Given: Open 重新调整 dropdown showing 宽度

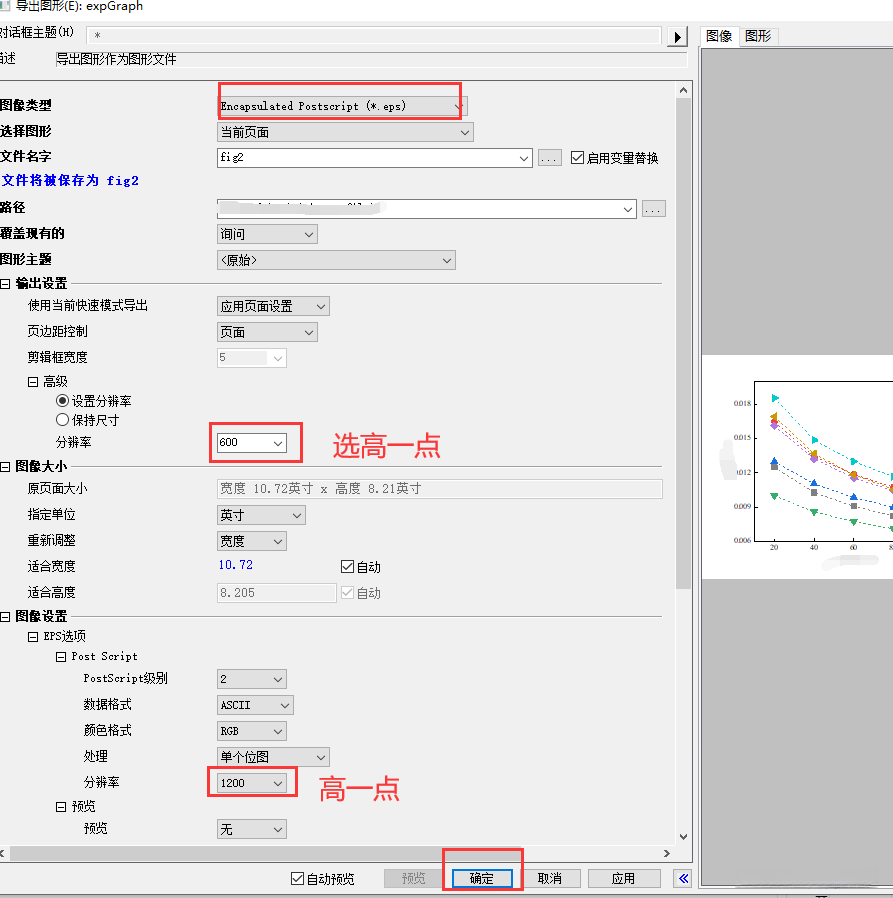Looking at the screenshot, I should [x=251, y=541].
